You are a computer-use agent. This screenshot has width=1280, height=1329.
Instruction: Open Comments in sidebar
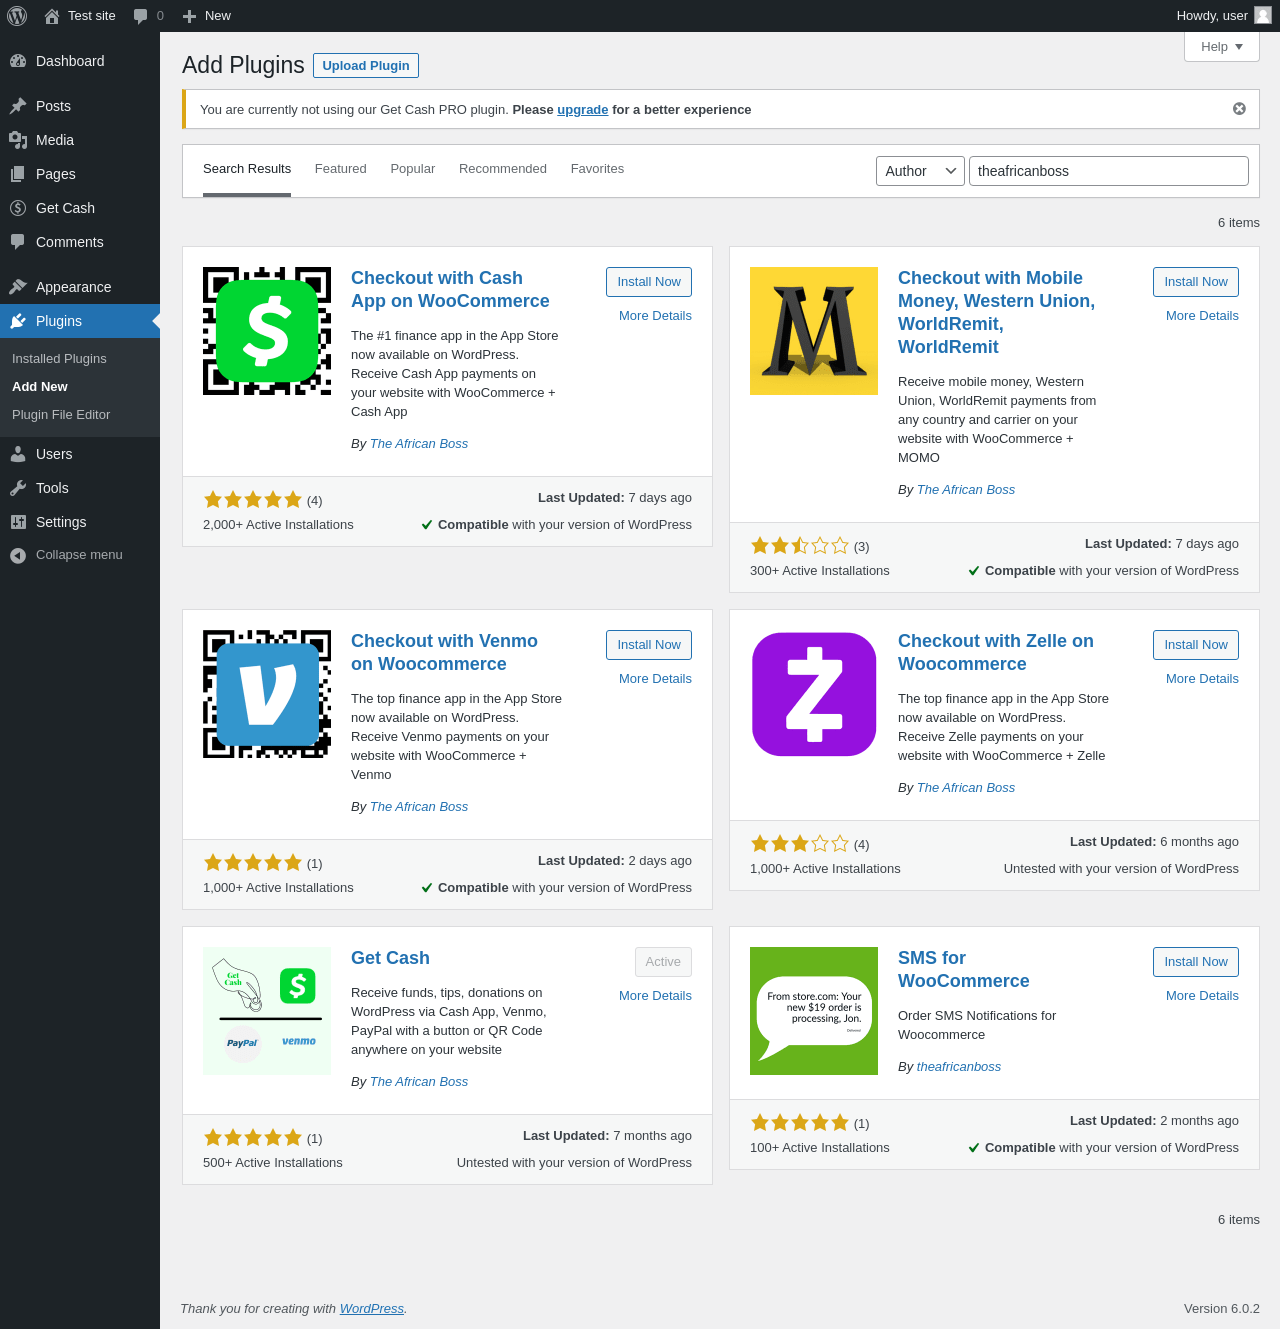[x=80, y=242]
